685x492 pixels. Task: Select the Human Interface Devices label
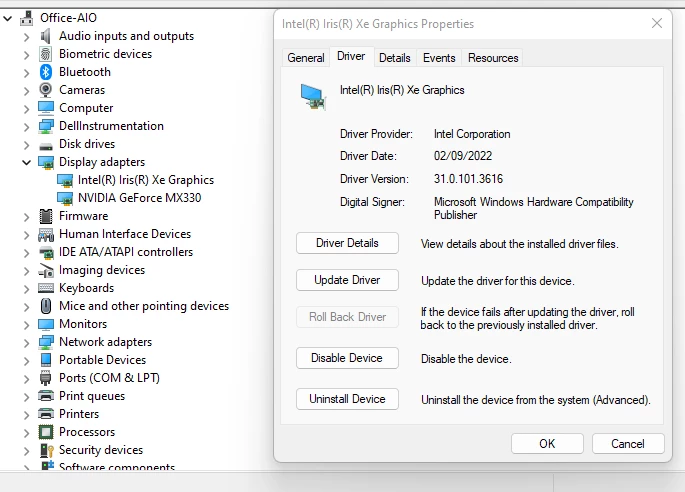(x=125, y=234)
